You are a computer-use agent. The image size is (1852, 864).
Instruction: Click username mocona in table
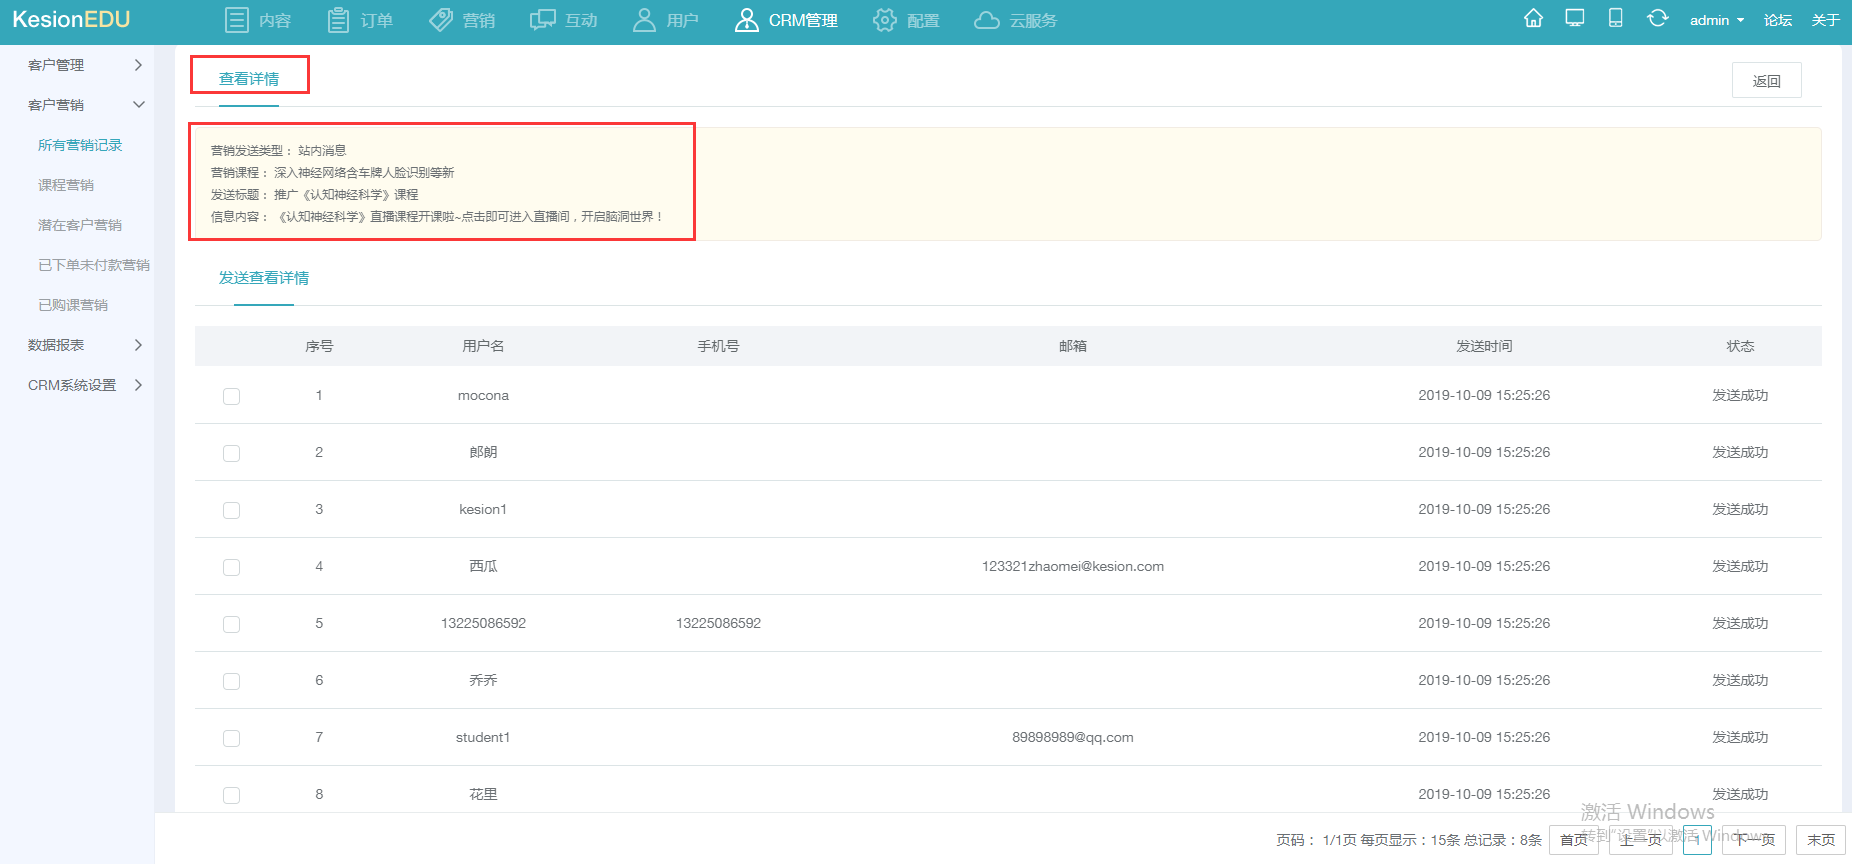pos(483,395)
